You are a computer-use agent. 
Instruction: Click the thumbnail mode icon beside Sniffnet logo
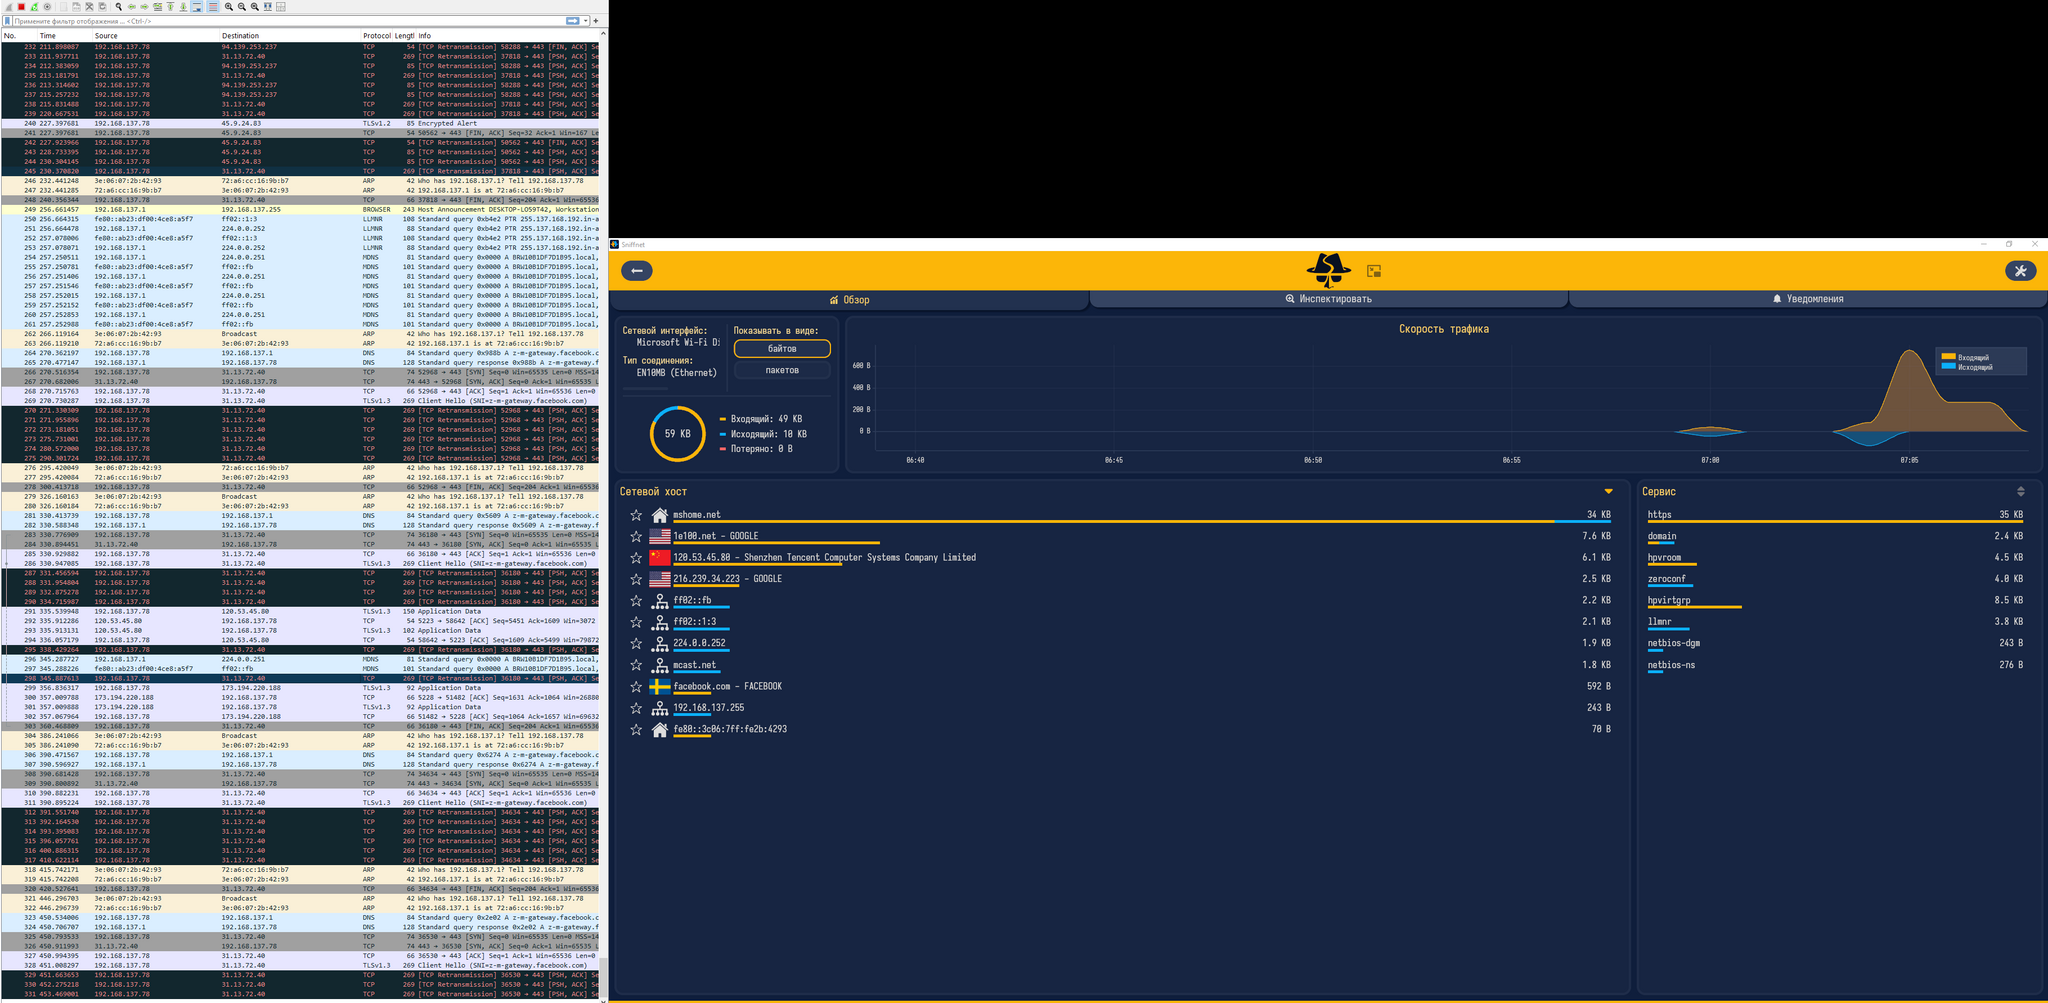click(x=1374, y=271)
